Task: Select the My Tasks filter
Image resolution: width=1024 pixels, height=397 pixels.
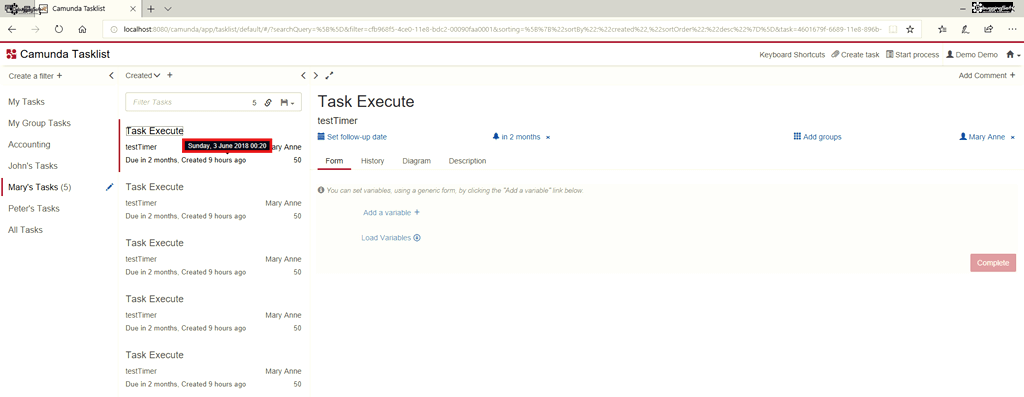Action: 26,102
